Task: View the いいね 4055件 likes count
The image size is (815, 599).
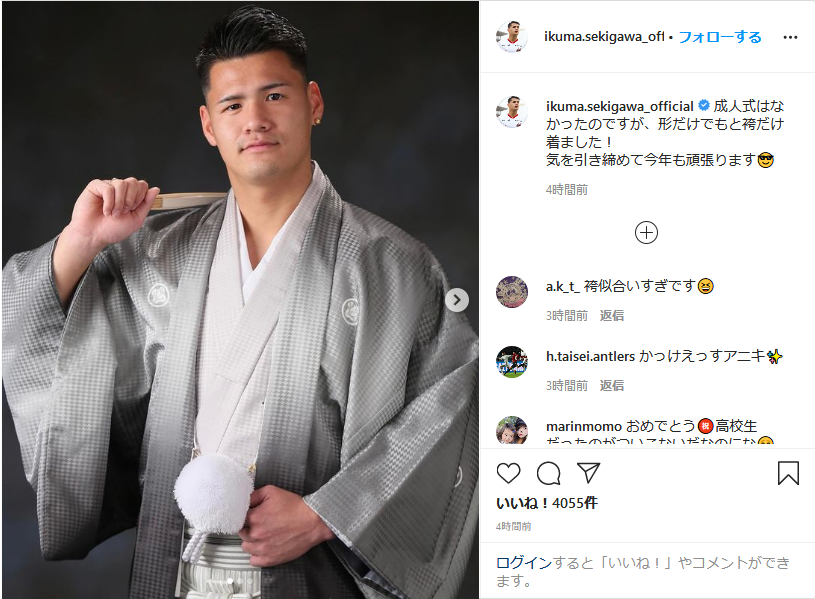Action: (547, 503)
